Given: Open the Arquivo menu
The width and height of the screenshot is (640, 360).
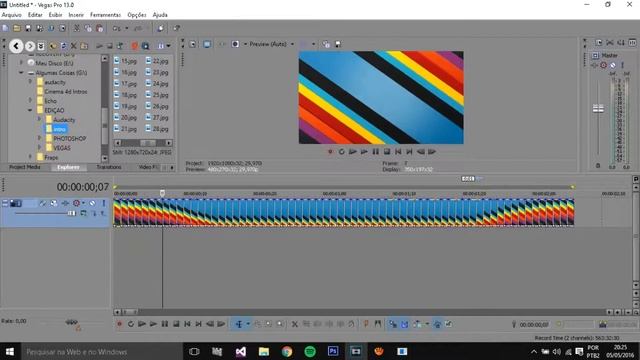Looking at the screenshot, I should point(12,15).
